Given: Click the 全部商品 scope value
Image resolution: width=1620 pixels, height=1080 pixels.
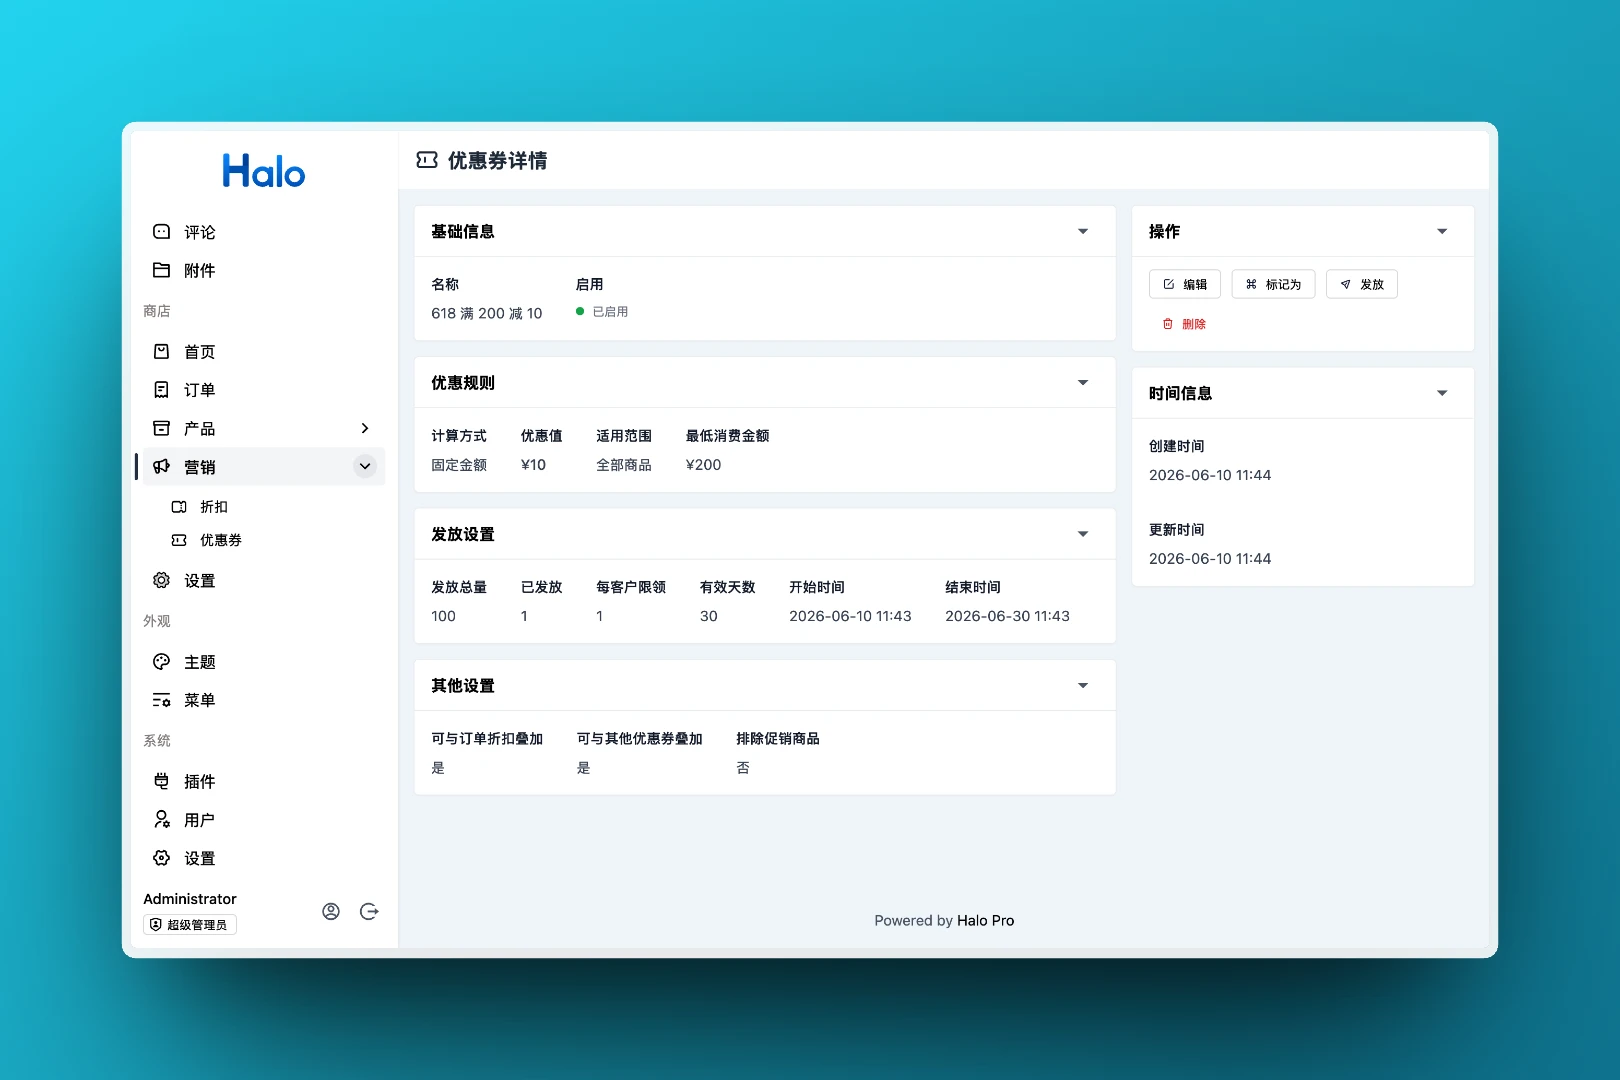Looking at the screenshot, I should 624,465.
